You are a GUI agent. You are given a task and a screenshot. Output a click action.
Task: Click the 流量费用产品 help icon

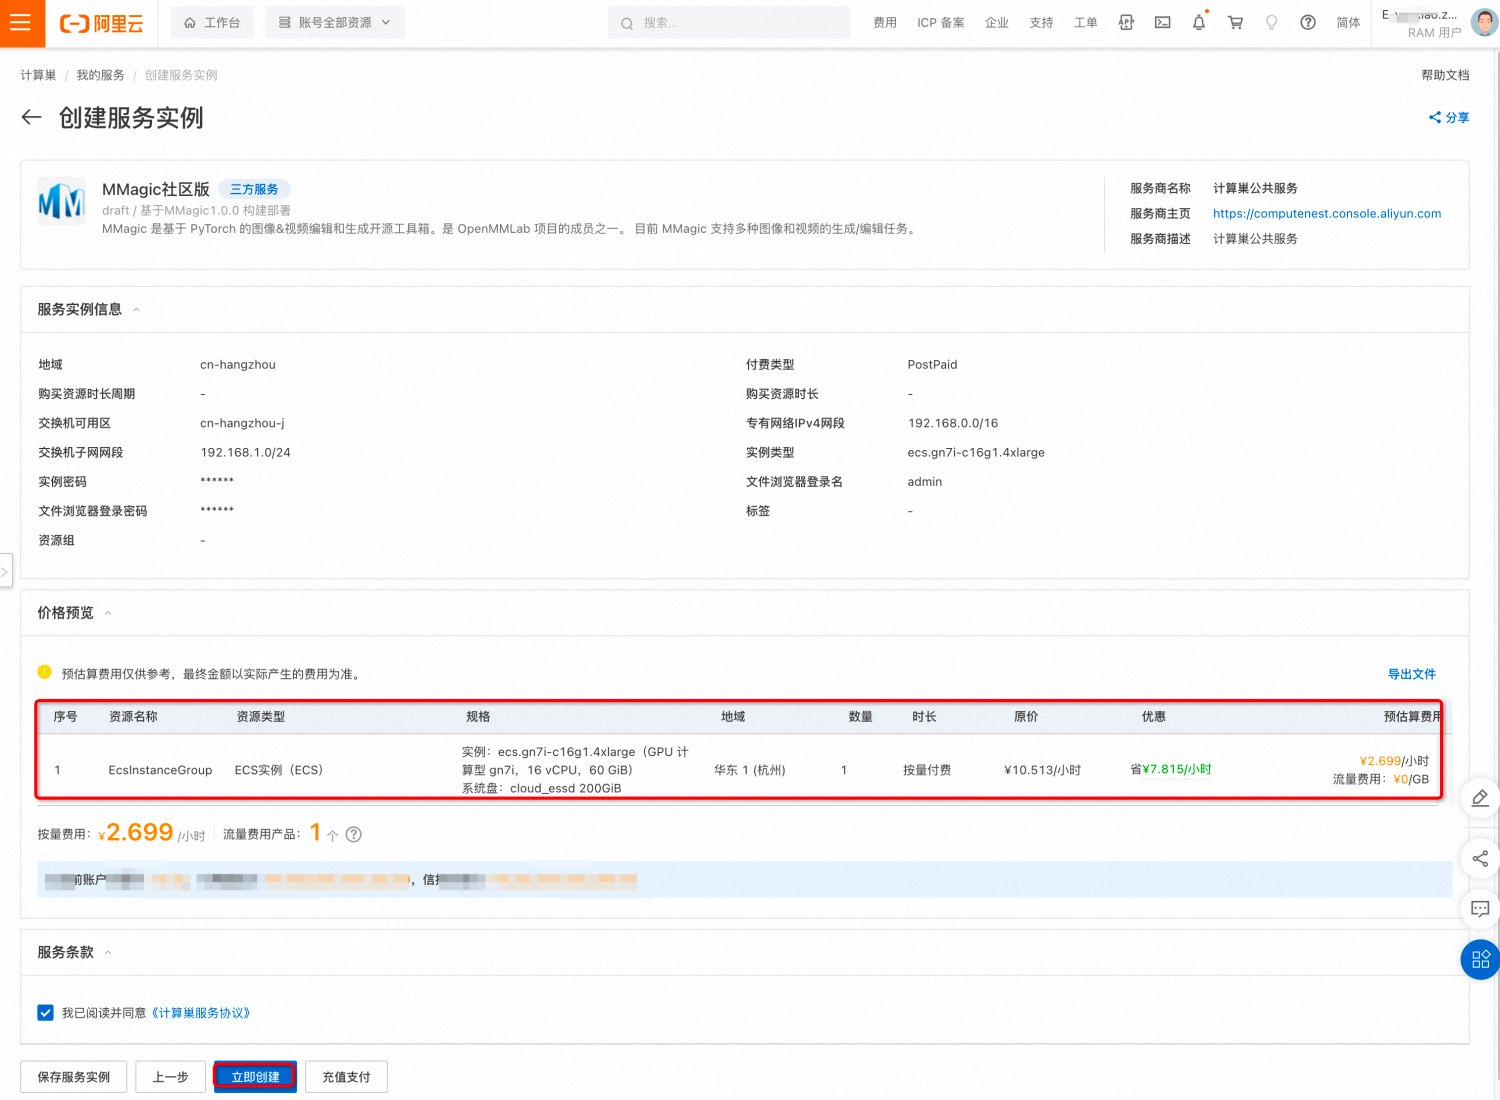point(353,834)
